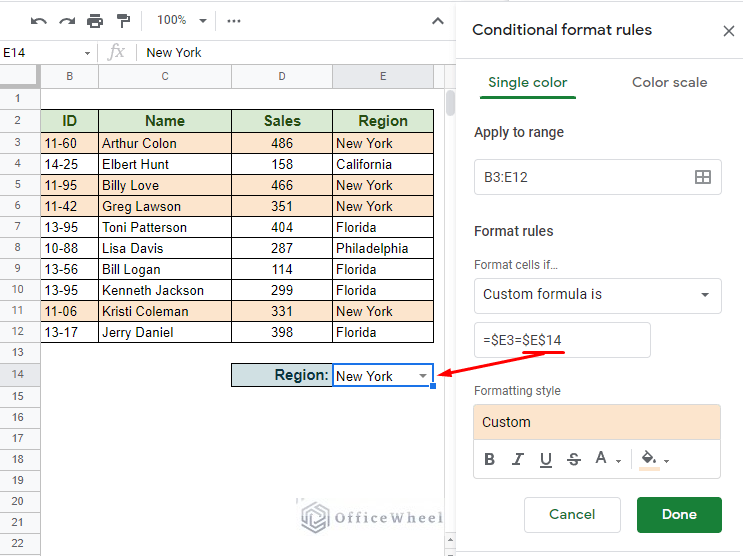Open the text color picker
This screenshot has width=743, height=556.
606,460
